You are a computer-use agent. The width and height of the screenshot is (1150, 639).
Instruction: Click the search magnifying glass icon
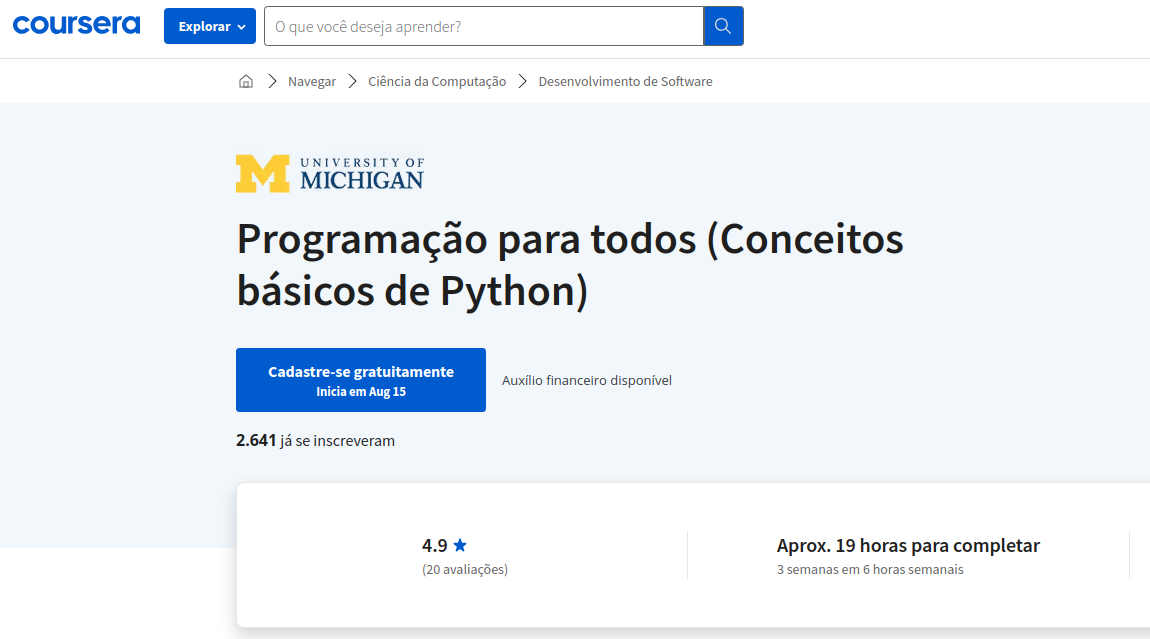[x=722, y=25]
